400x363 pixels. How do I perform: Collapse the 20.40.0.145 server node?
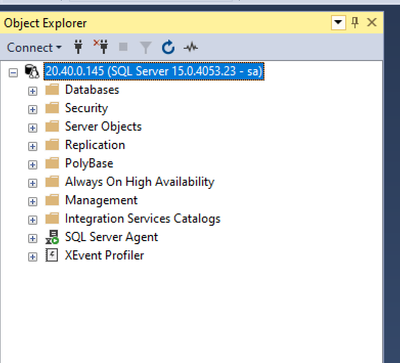point(13,72)
